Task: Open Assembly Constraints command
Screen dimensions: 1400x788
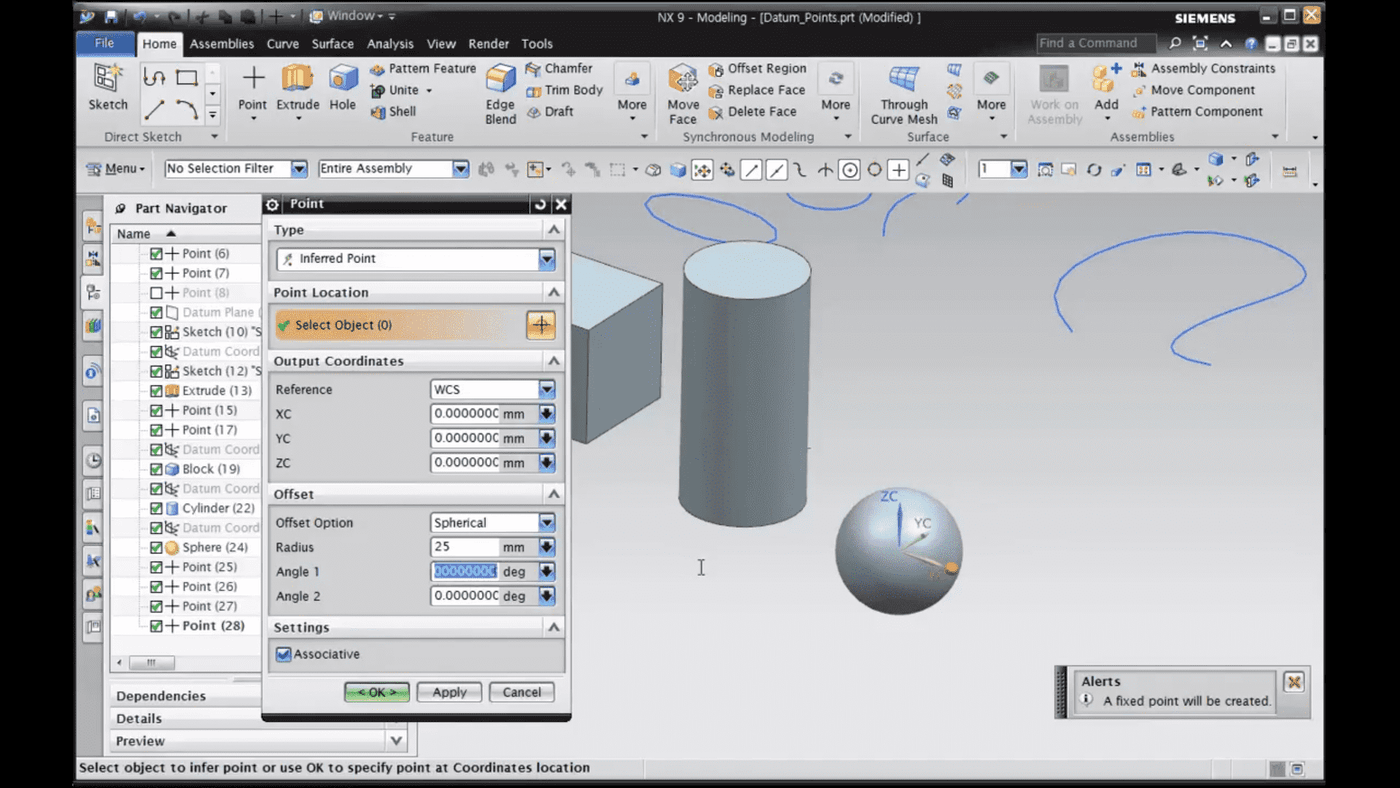Action: coord(1203,69)
